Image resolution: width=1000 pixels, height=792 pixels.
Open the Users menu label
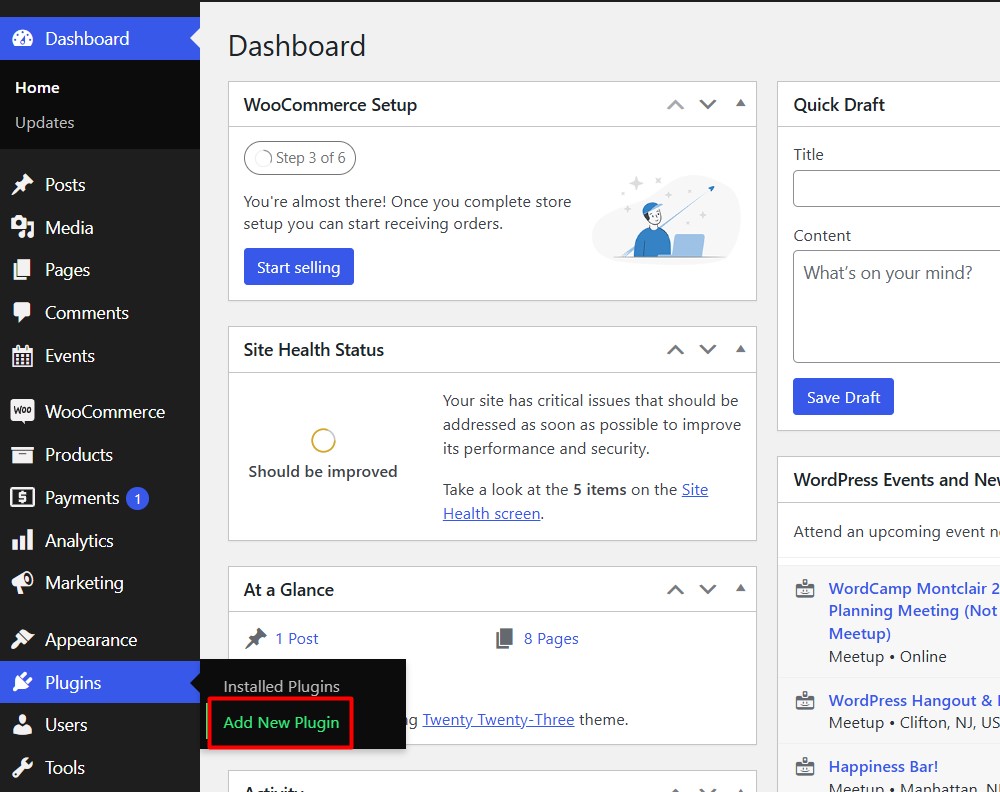click(66, 725)
